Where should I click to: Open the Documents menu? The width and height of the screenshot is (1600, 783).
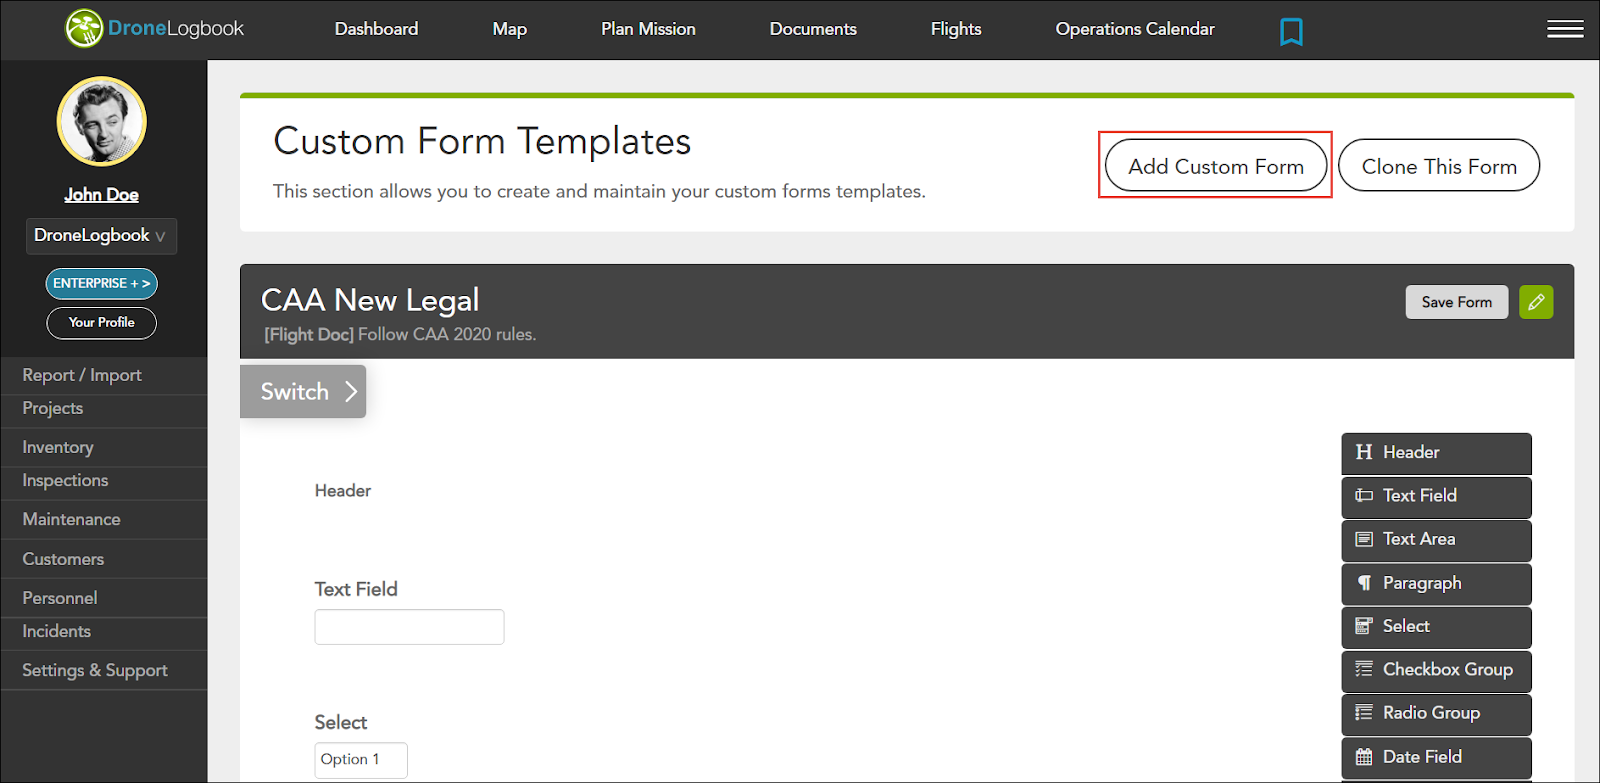pyautogui.click(x=813, y=29)
